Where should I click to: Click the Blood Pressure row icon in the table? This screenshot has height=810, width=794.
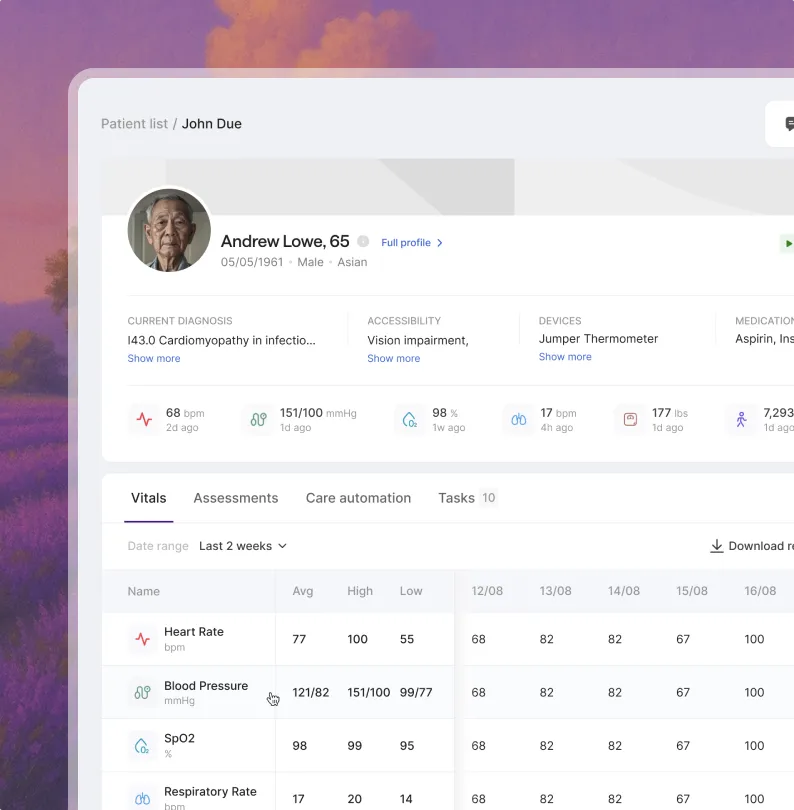143,692
